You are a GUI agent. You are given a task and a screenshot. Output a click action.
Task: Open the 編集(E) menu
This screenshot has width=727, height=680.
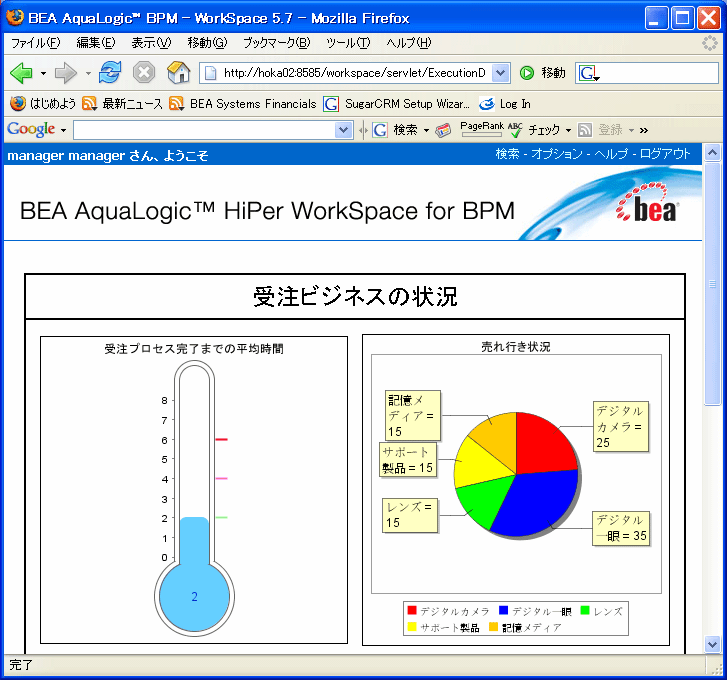coord(96,43)
